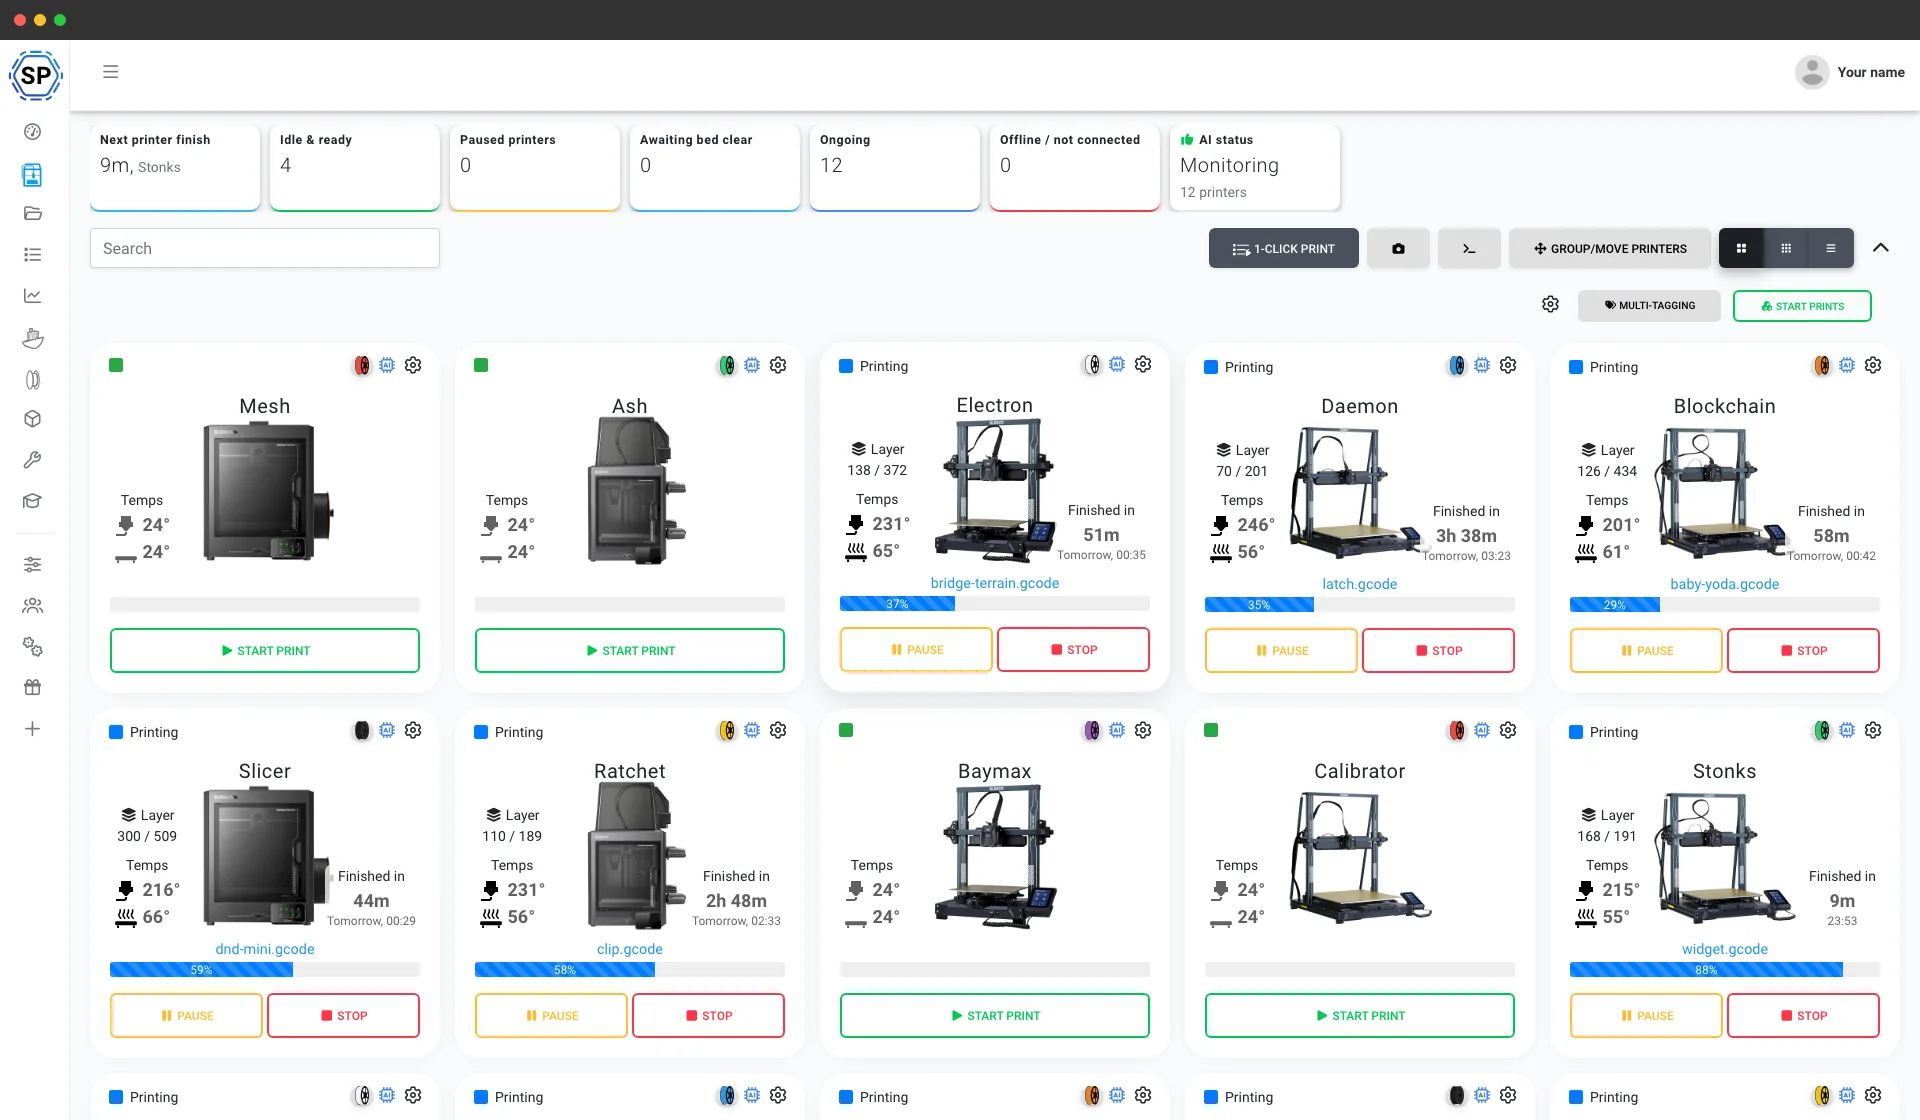Open the Your name user menu
Image resolution: width=1920 pixels, height=1120 pixels.
tap(1850, 72)
